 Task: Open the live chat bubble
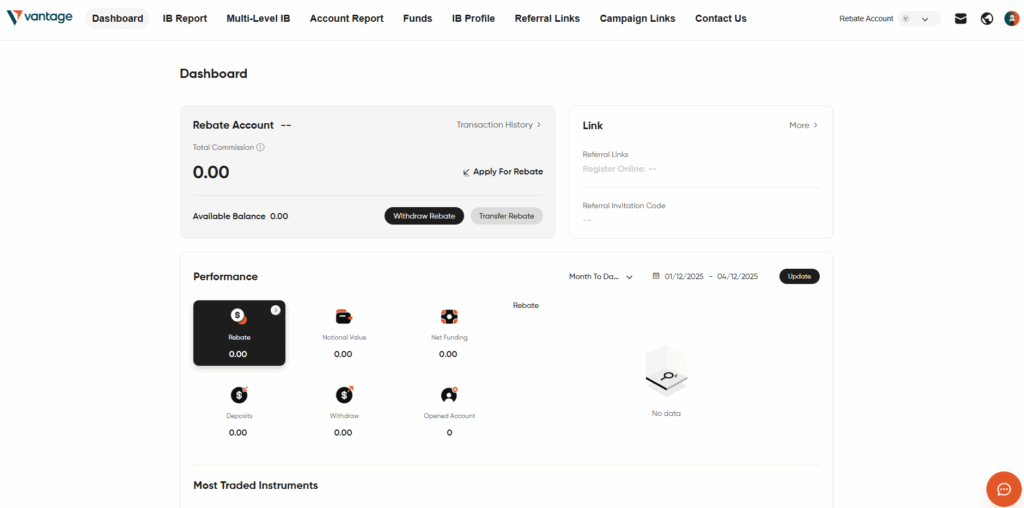(1004, 489)
